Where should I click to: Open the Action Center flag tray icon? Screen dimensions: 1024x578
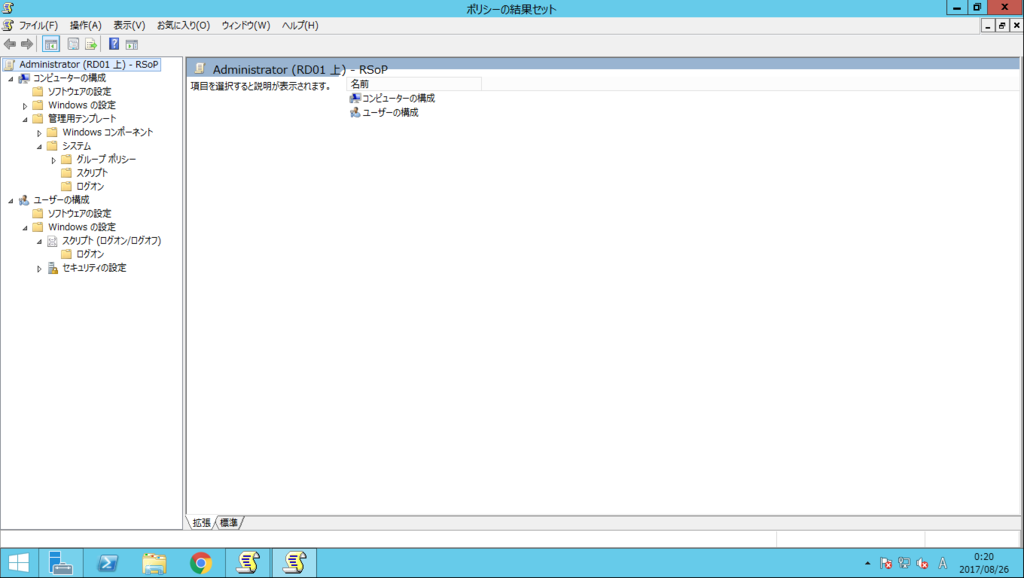[x=886, y=563]
